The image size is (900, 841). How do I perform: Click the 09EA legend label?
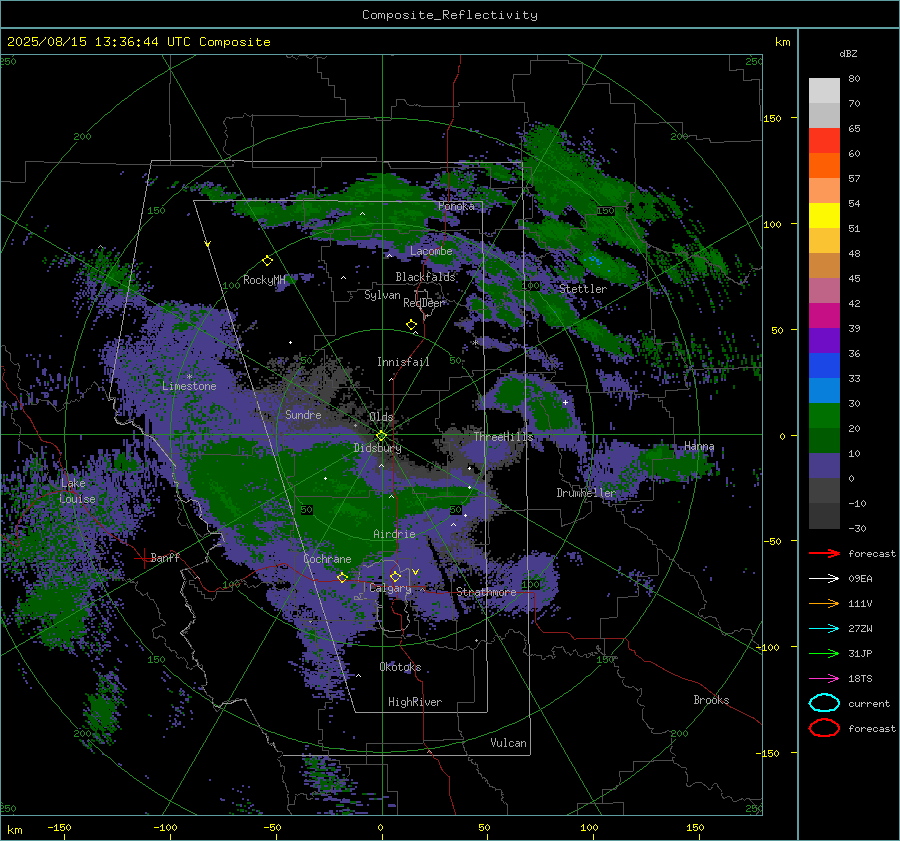[860, 579]
